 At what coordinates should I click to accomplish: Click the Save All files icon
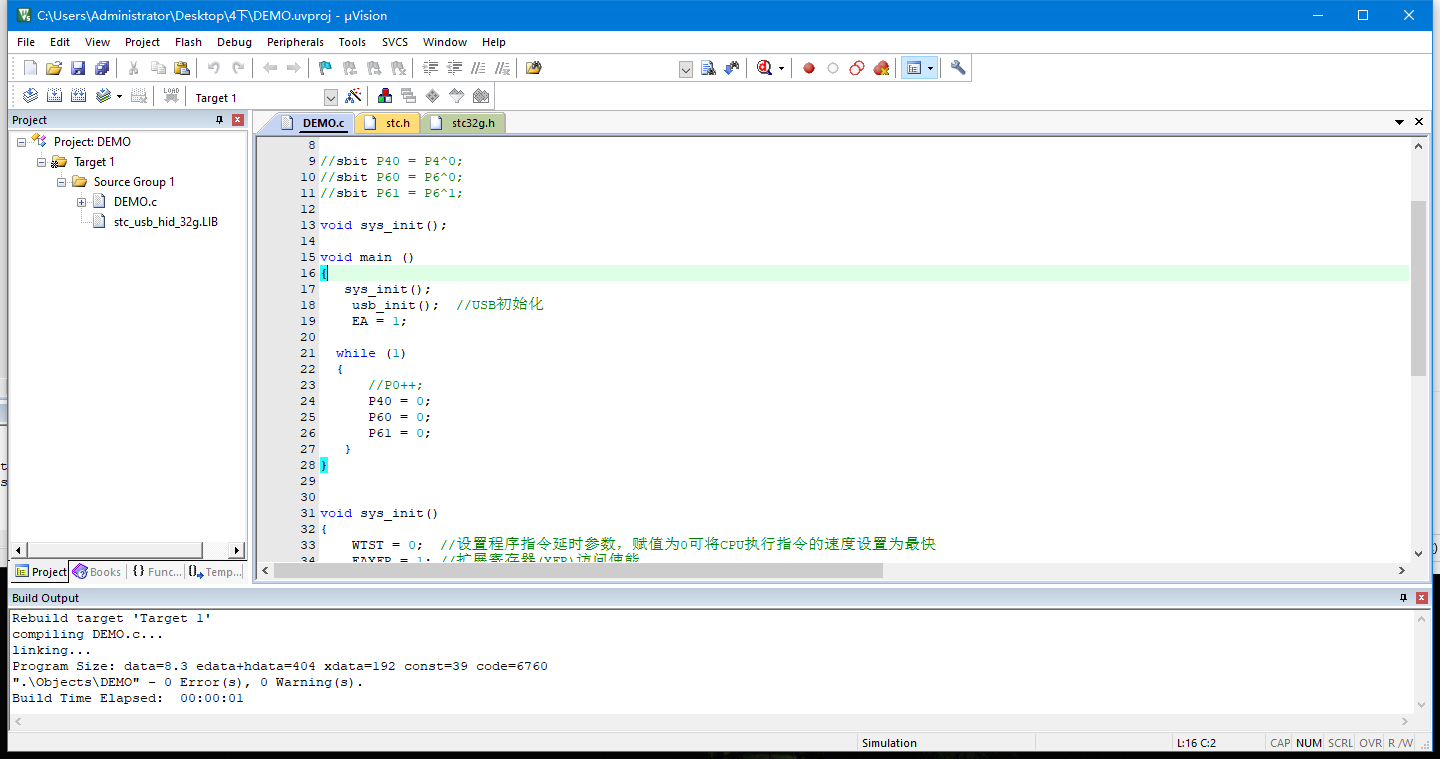coord(102,68)
